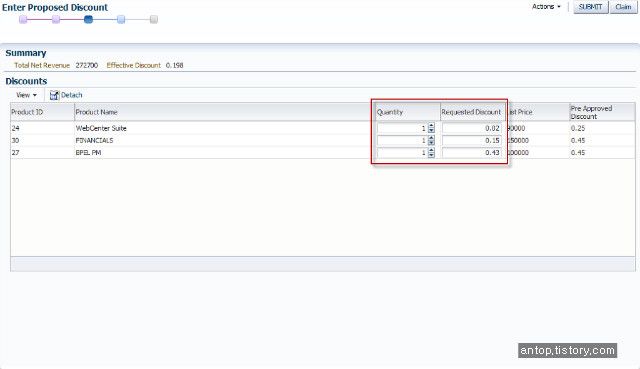This screenshot has height=369, width=640.
Task: Click the Requested Discount column header
Action: pyautogui.click(x=473, y=112)
